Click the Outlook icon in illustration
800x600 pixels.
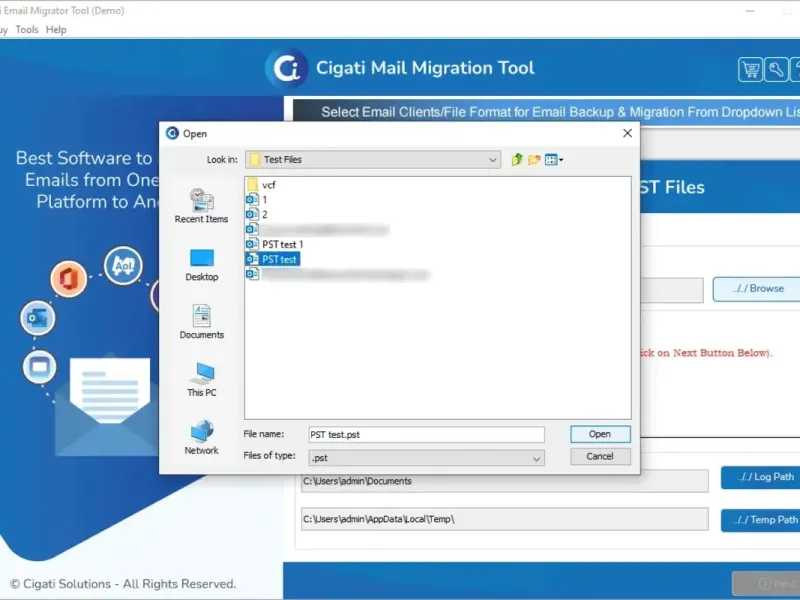pyautogui.click(x=38, y=318)
